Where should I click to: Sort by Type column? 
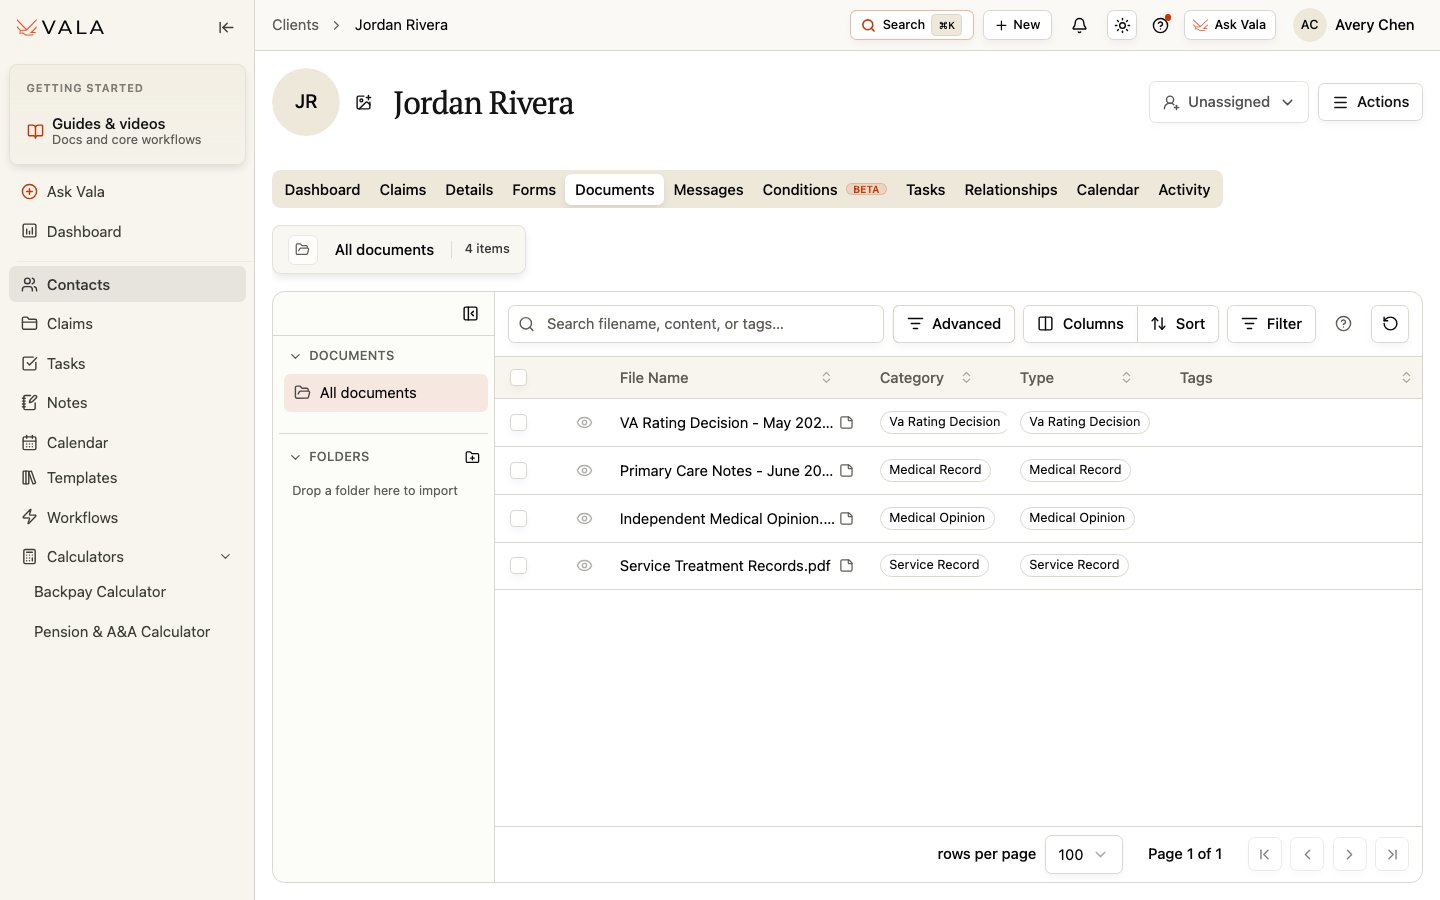click(x=1126, y=378)
